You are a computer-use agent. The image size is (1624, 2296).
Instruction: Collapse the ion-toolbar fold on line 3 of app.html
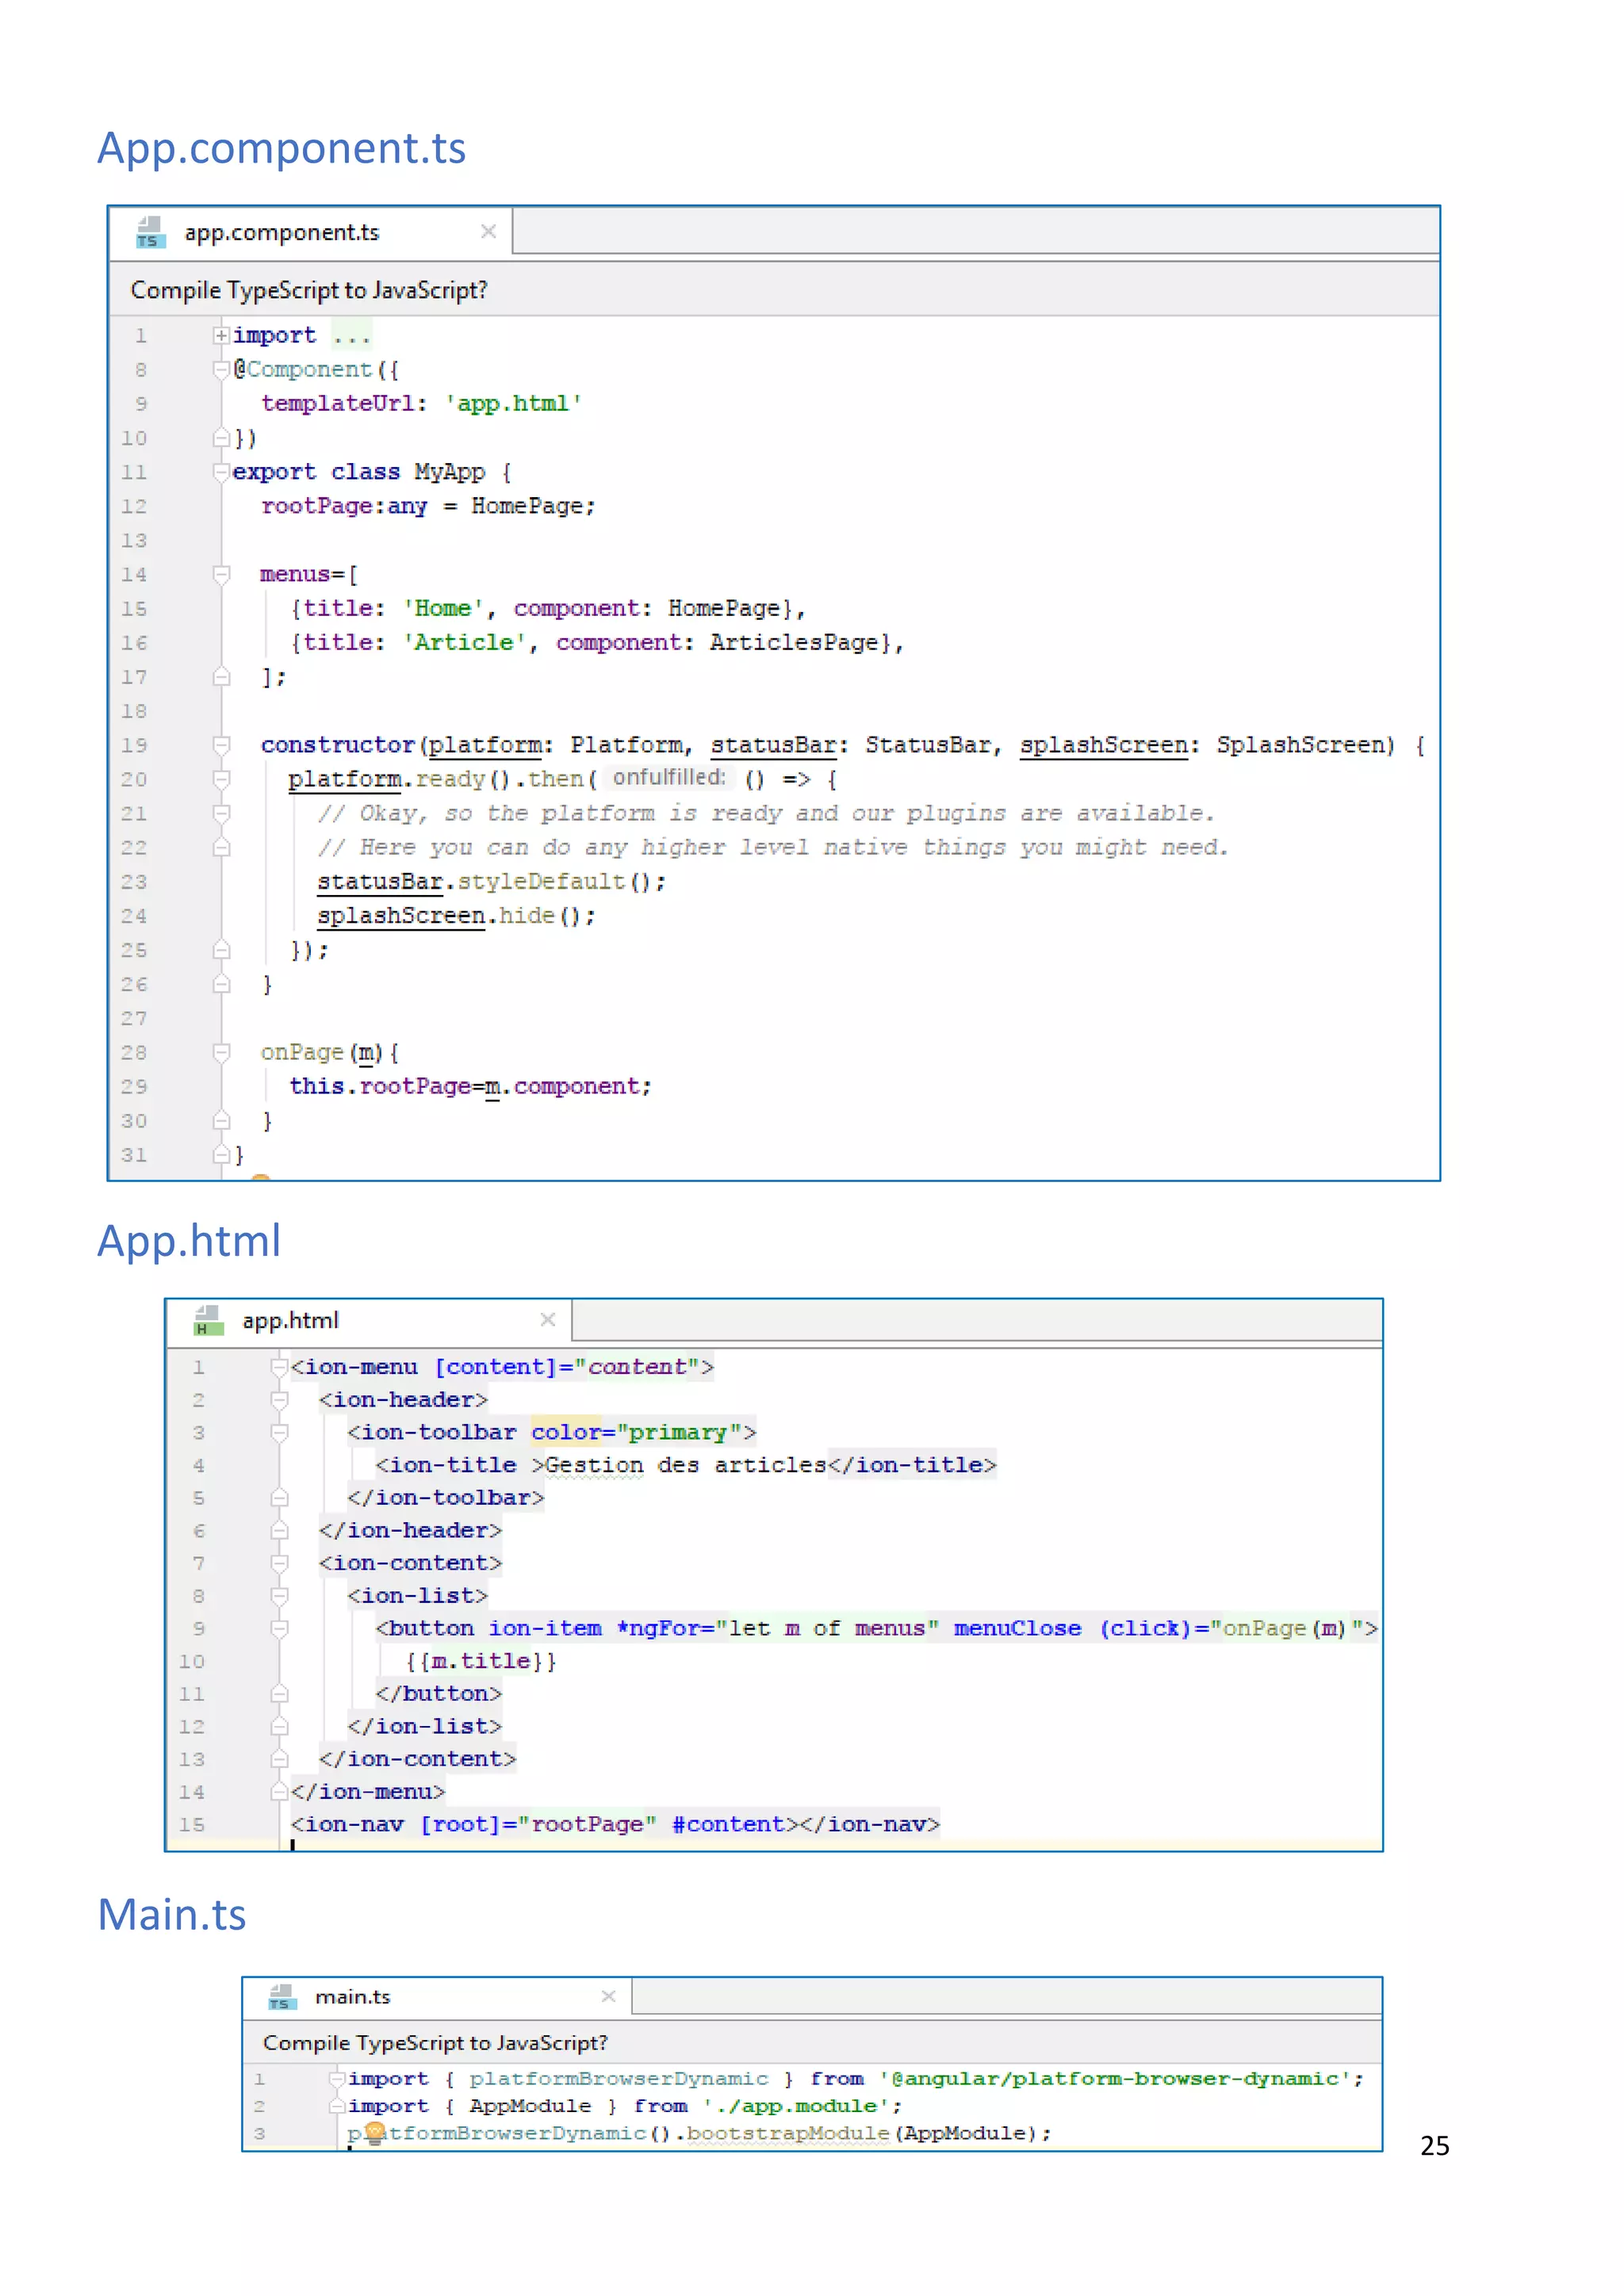pyautogui.click(x=279, y=1433)
